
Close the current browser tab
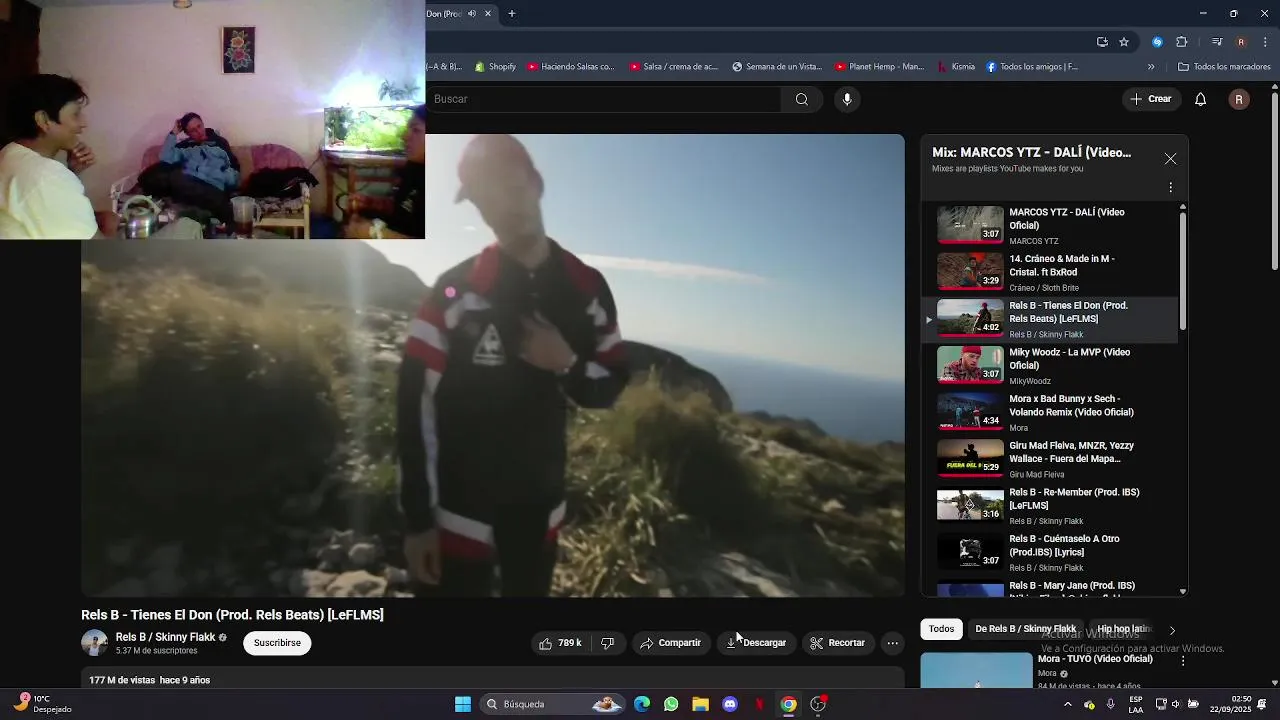[488, 14]
